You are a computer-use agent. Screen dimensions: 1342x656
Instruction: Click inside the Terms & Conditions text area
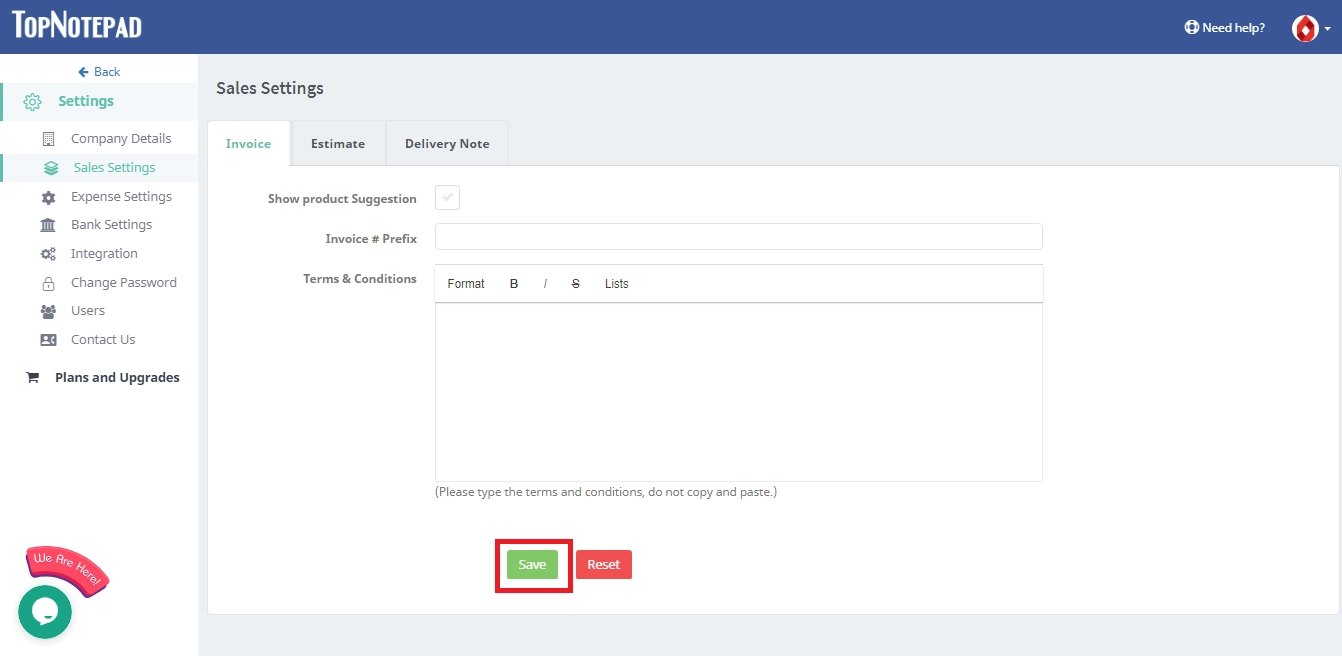tap(739, 392)
